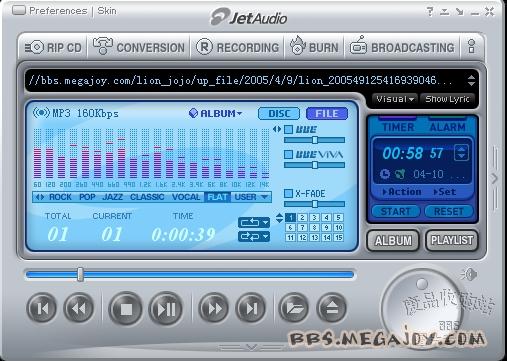Open the Rip CD tool
507x361 pixels.
53,47
